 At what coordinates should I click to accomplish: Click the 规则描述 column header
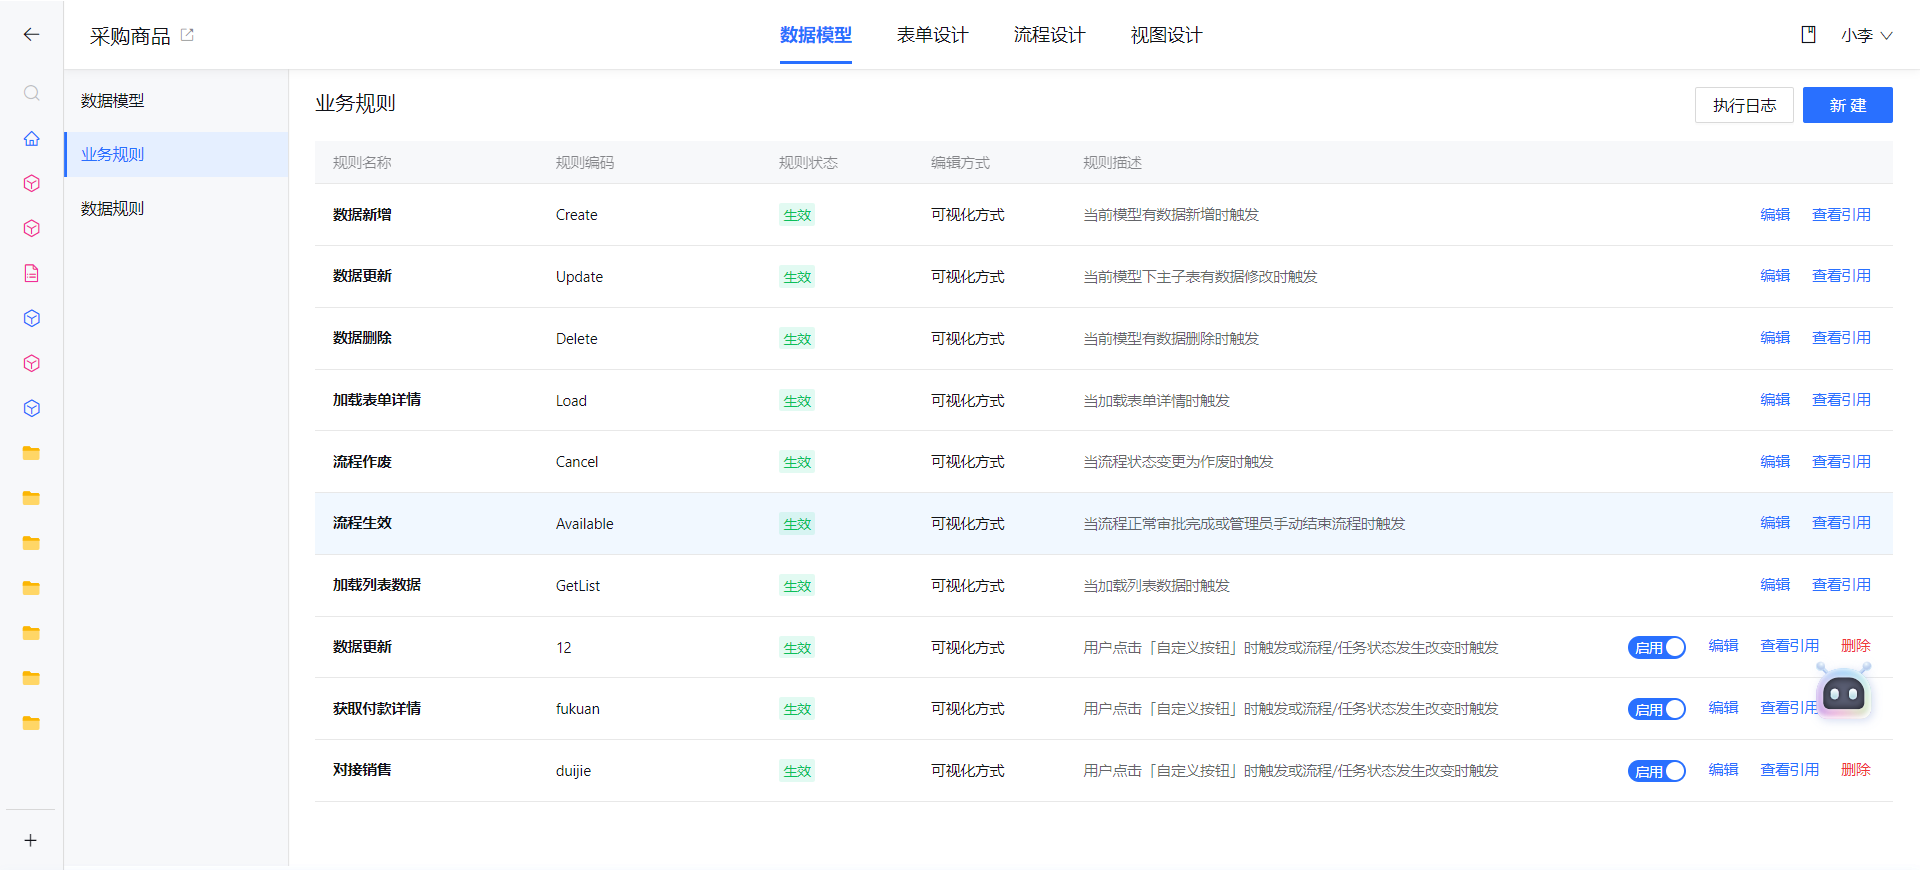(x=1112, y=162)
